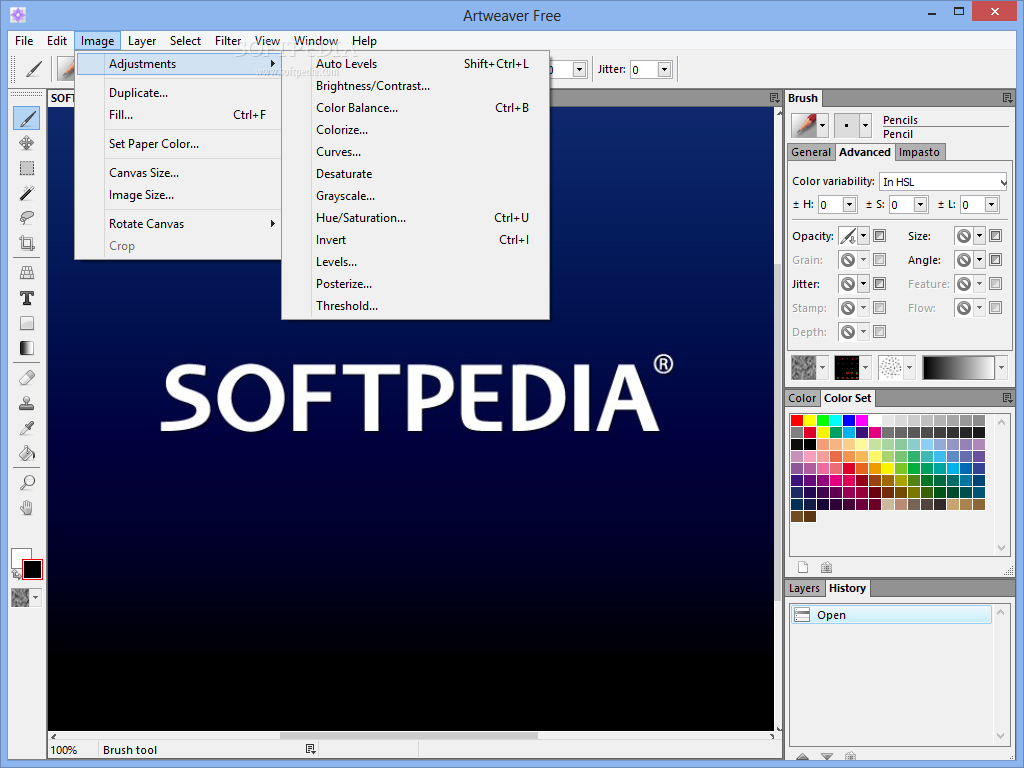The width and height of the screenshot is (1024, 768).
Task: Open the ± L value dropdown
Action: (991, 205)
